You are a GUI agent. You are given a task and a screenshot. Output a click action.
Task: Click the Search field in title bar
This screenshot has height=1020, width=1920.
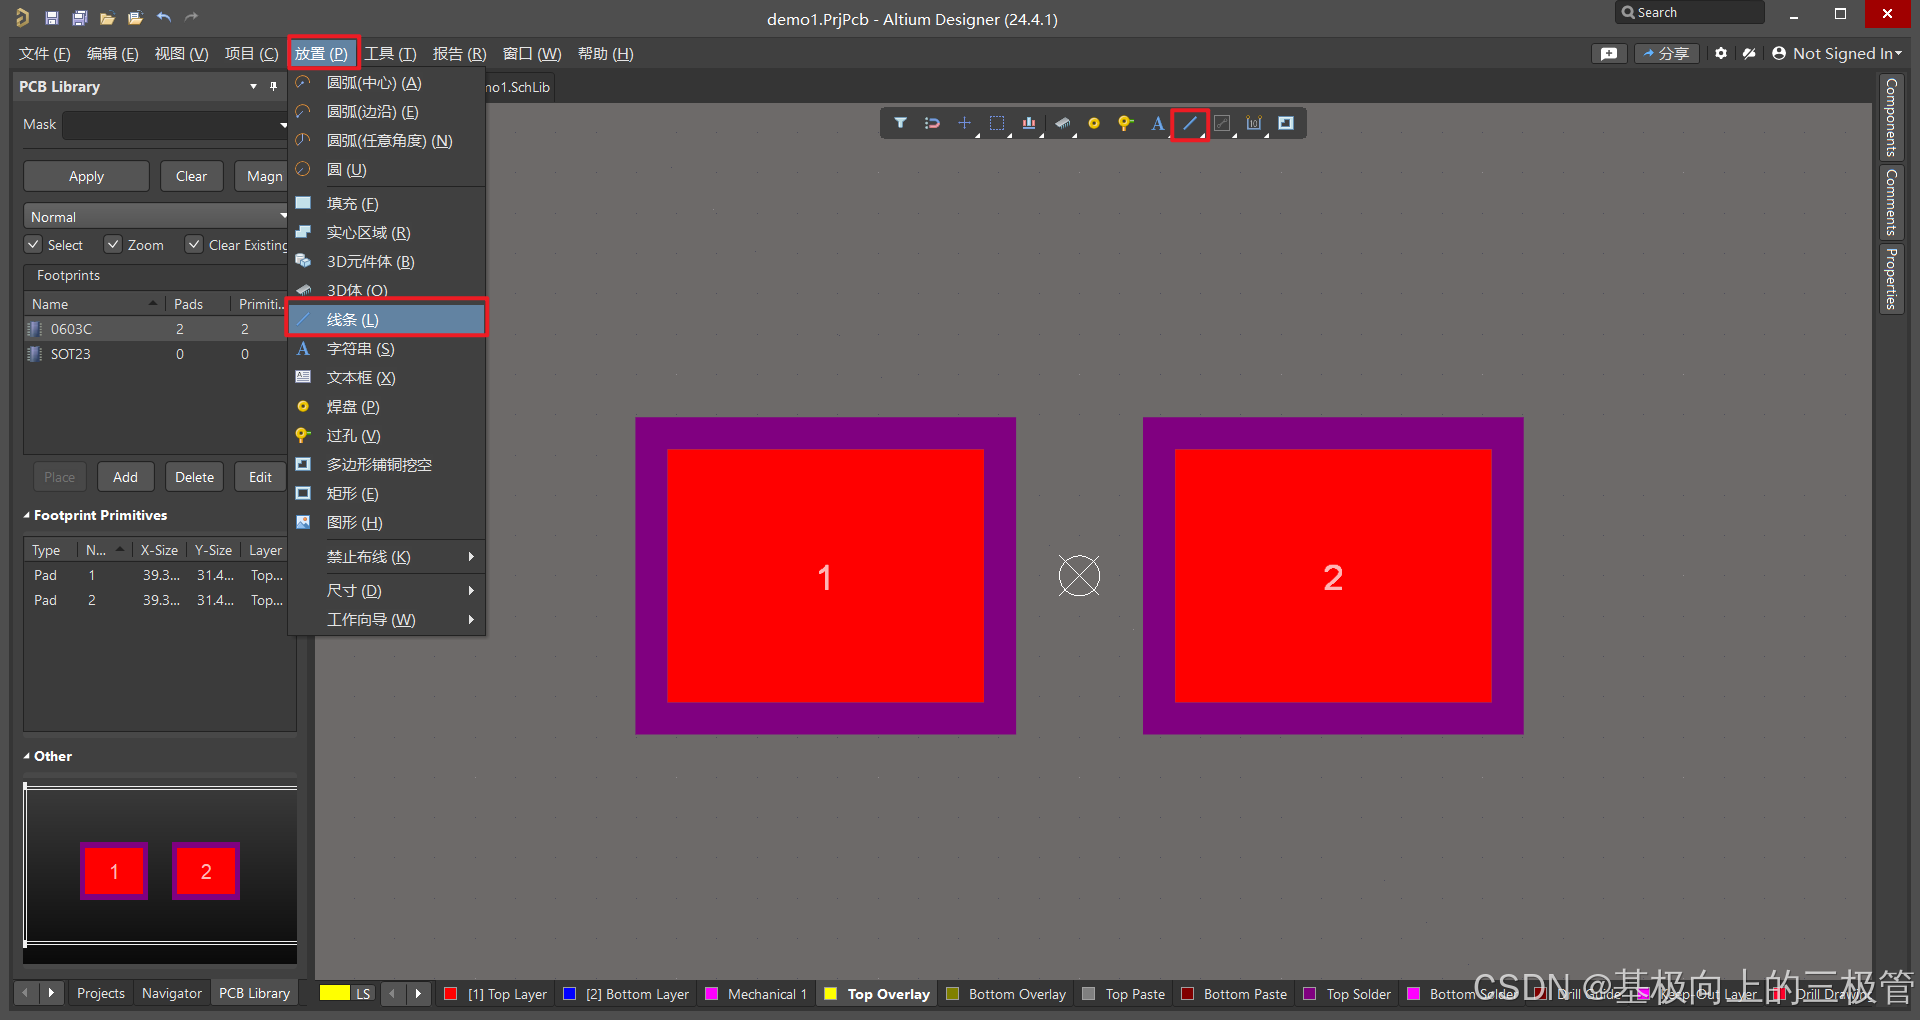[x=1689, y=12]
